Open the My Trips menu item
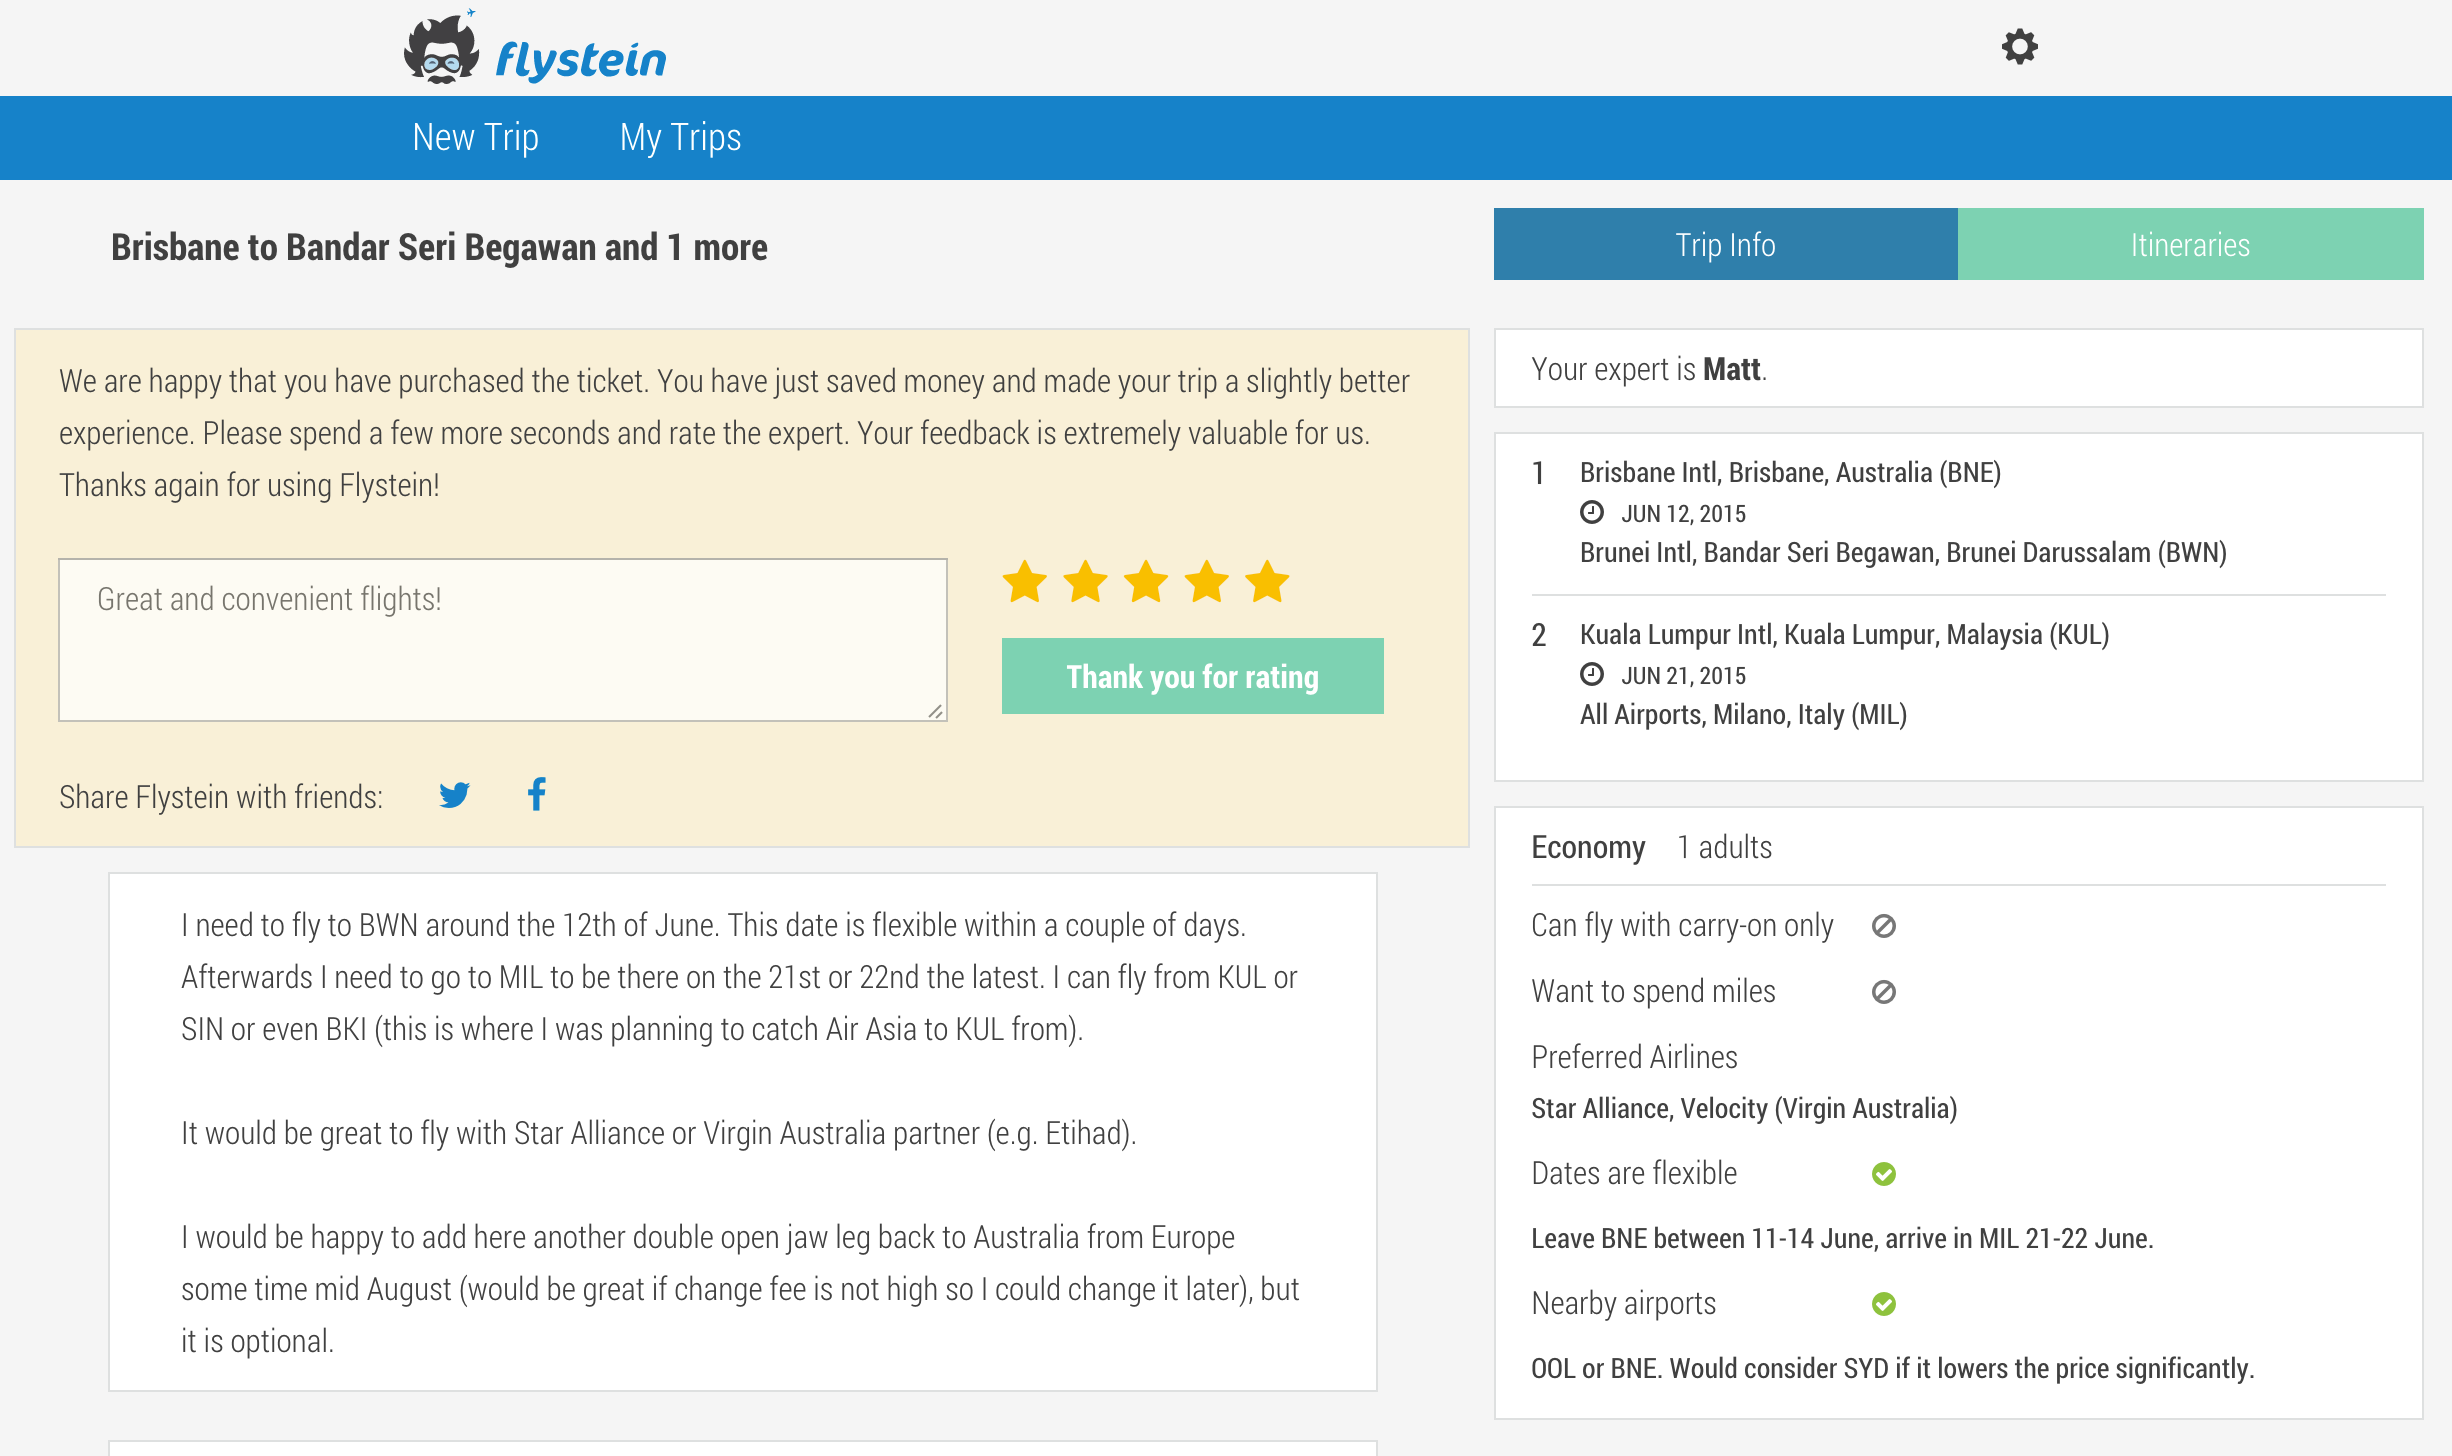This screenshot has width=2452, height=1456. point(680,138)
